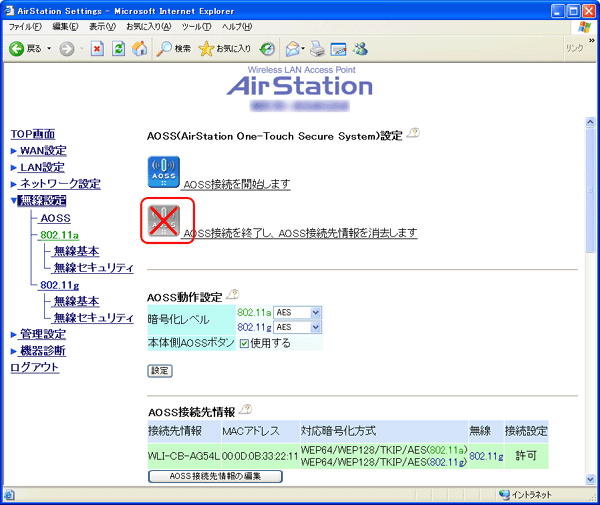
Task: Expand the WAN設定 tree arrow
Action: [x=13, y=151]
